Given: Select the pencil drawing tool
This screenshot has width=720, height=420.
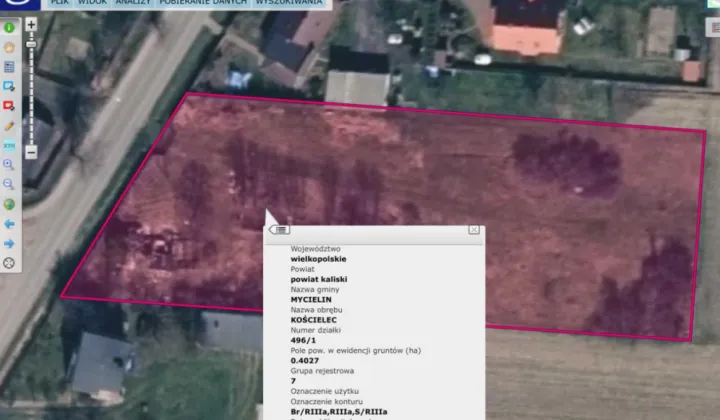Looking at the screenshot, I should coord(9,126).
